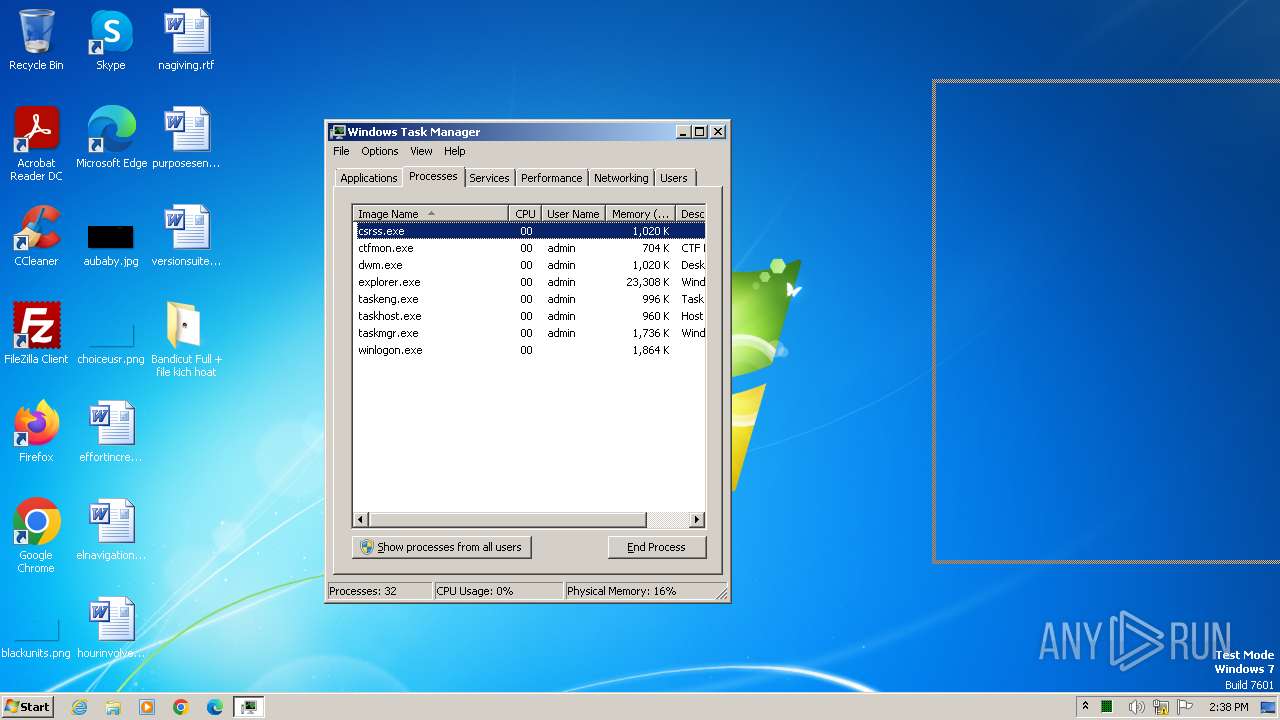Sort processes by CPU column

click(525, 214)
